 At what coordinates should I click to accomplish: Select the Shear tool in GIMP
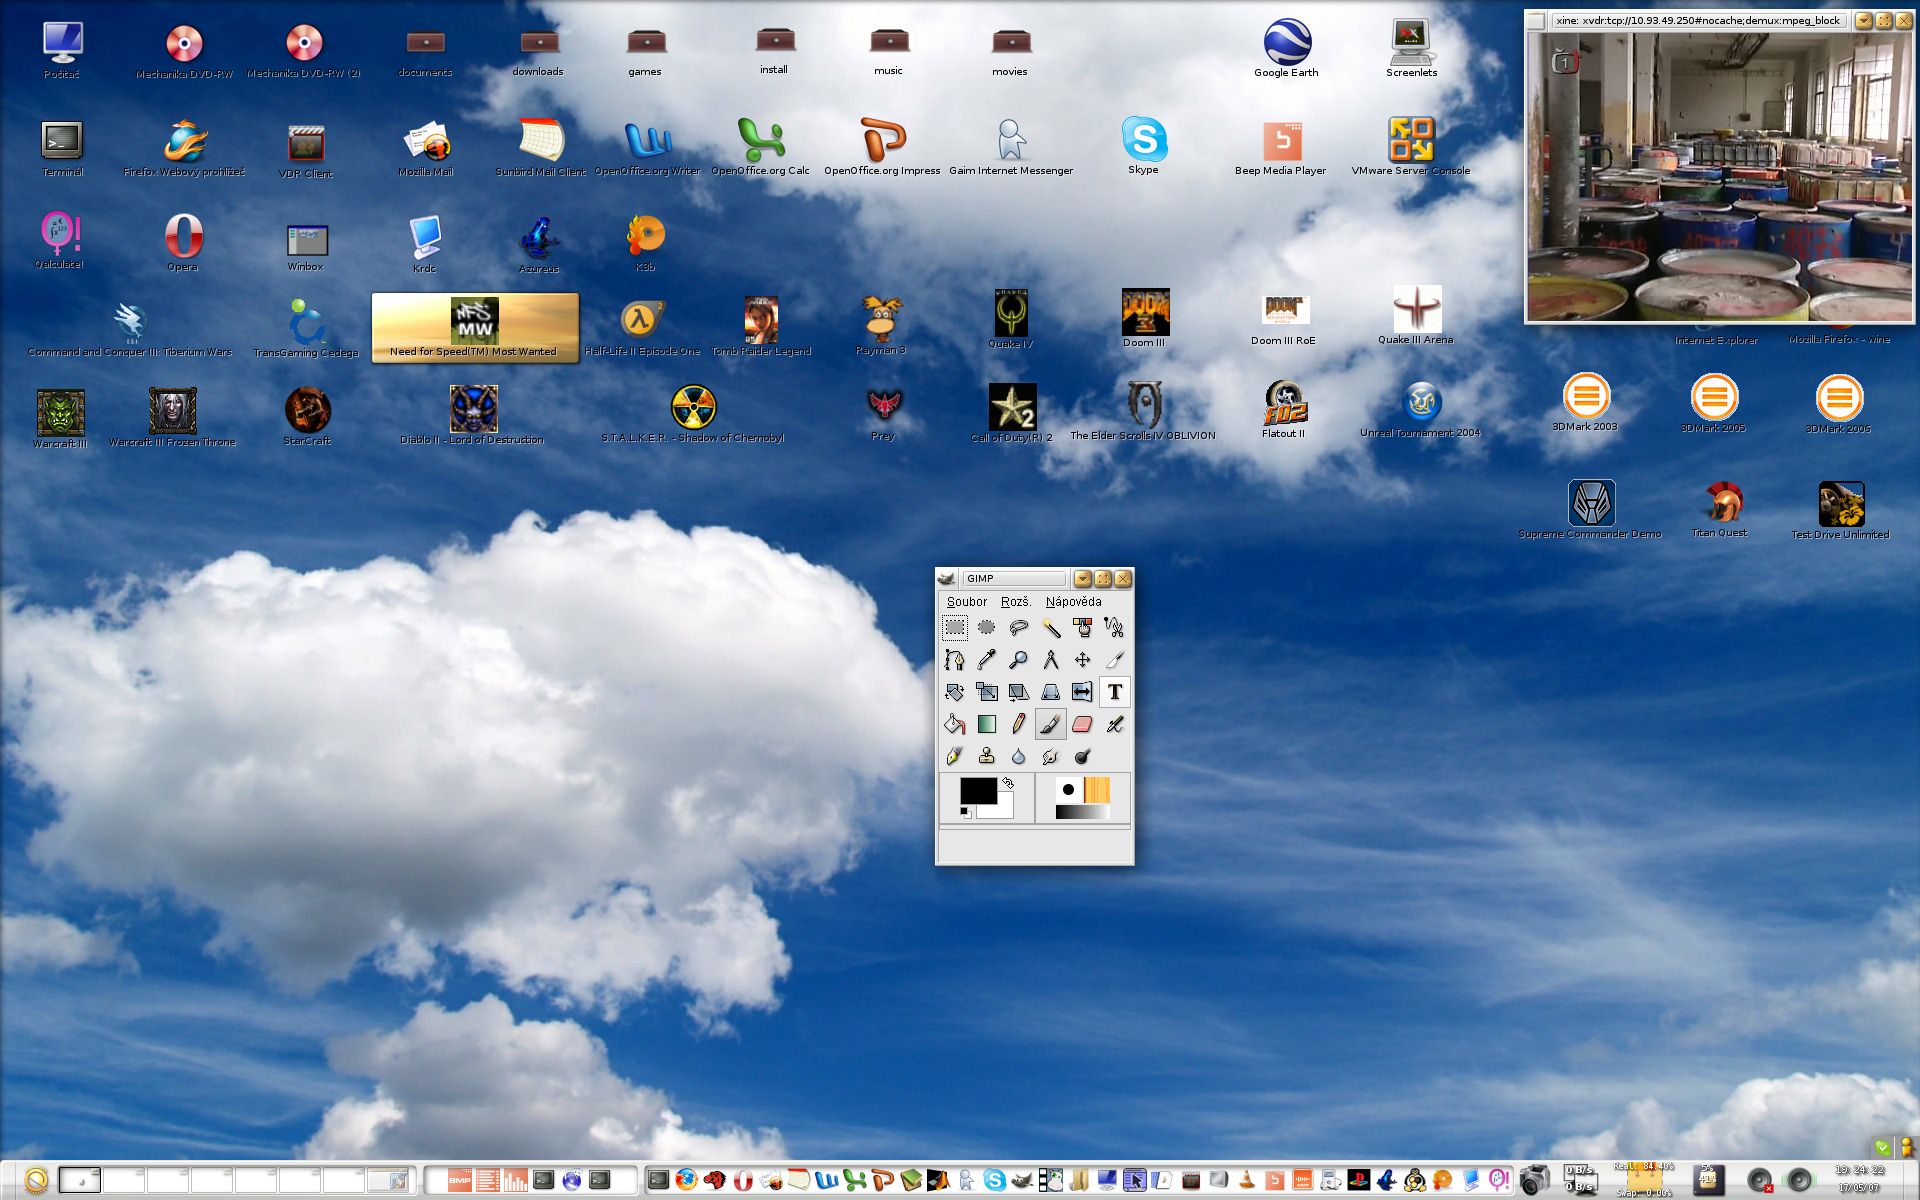point(1019,692)
